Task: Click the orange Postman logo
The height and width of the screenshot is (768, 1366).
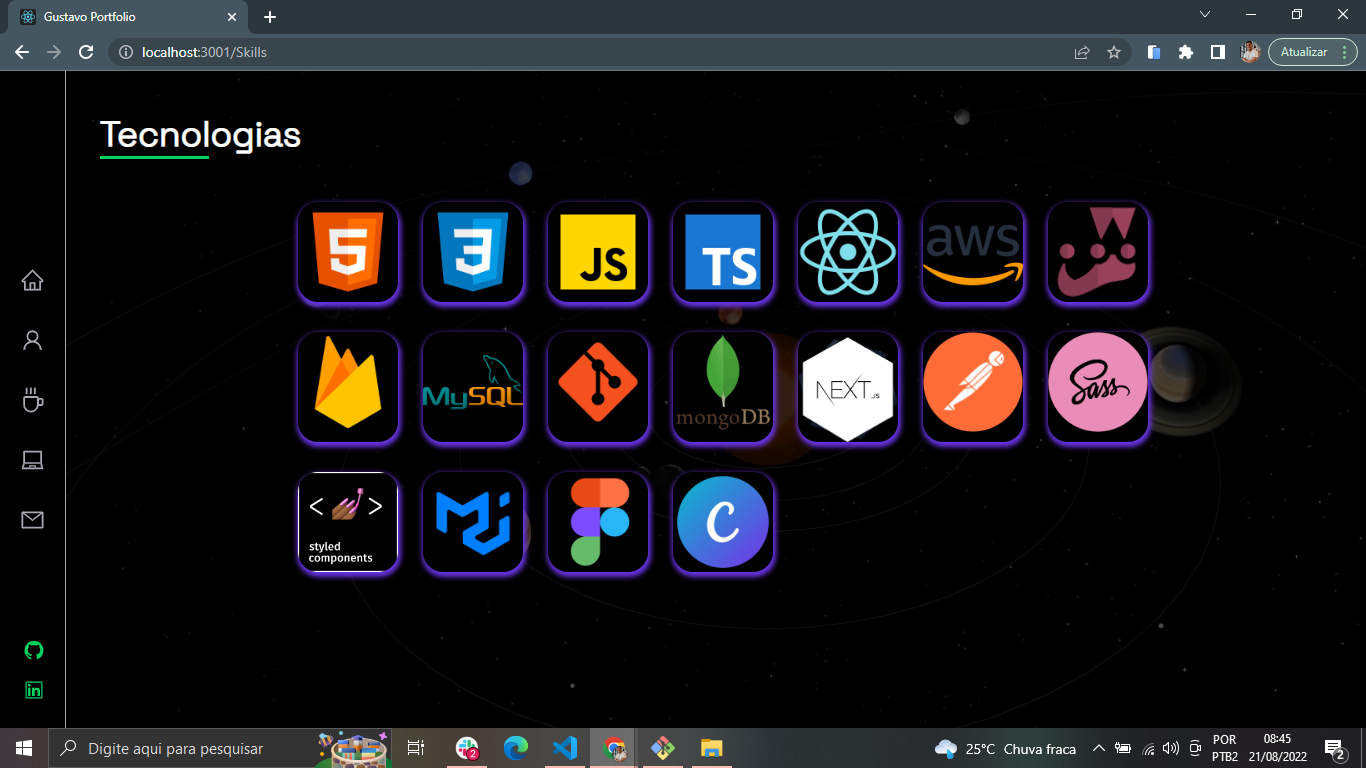Action: [x=973, y=387]
